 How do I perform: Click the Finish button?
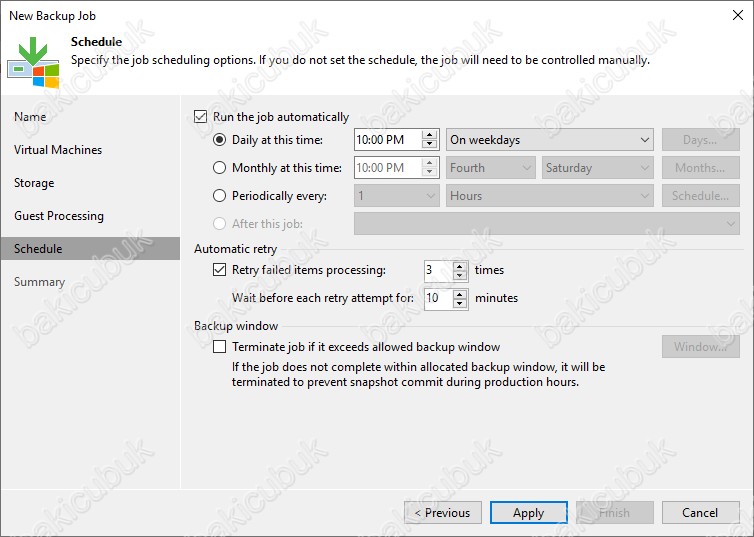(x=615, y=512)
